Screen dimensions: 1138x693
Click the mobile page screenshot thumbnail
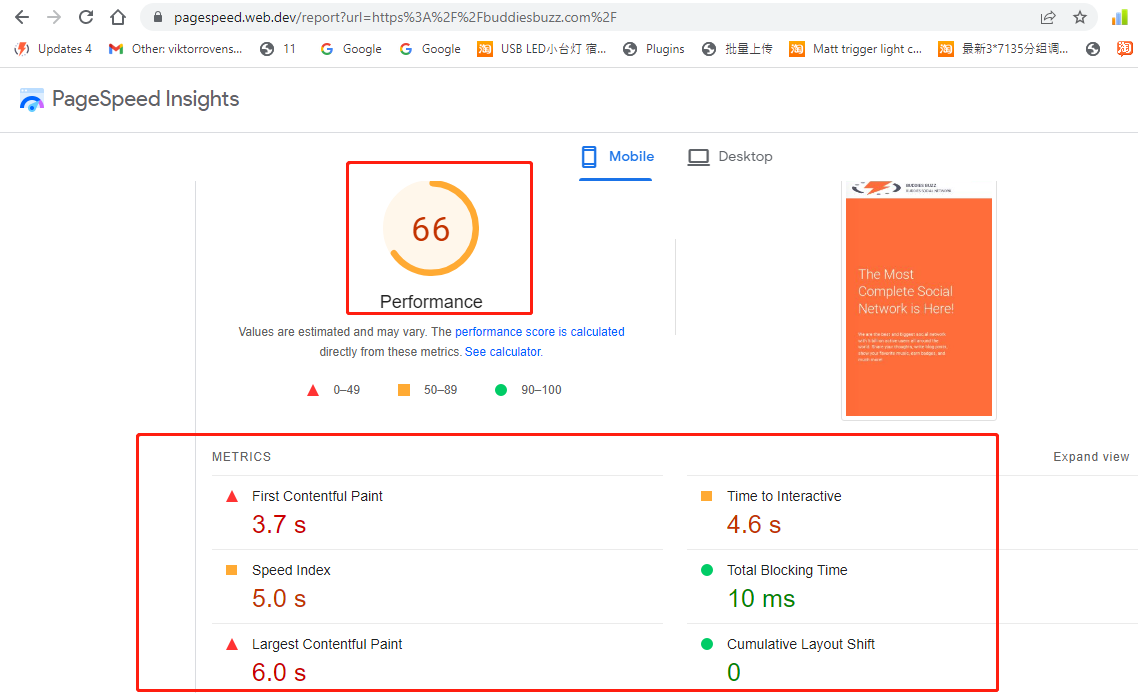coord(918,300)
